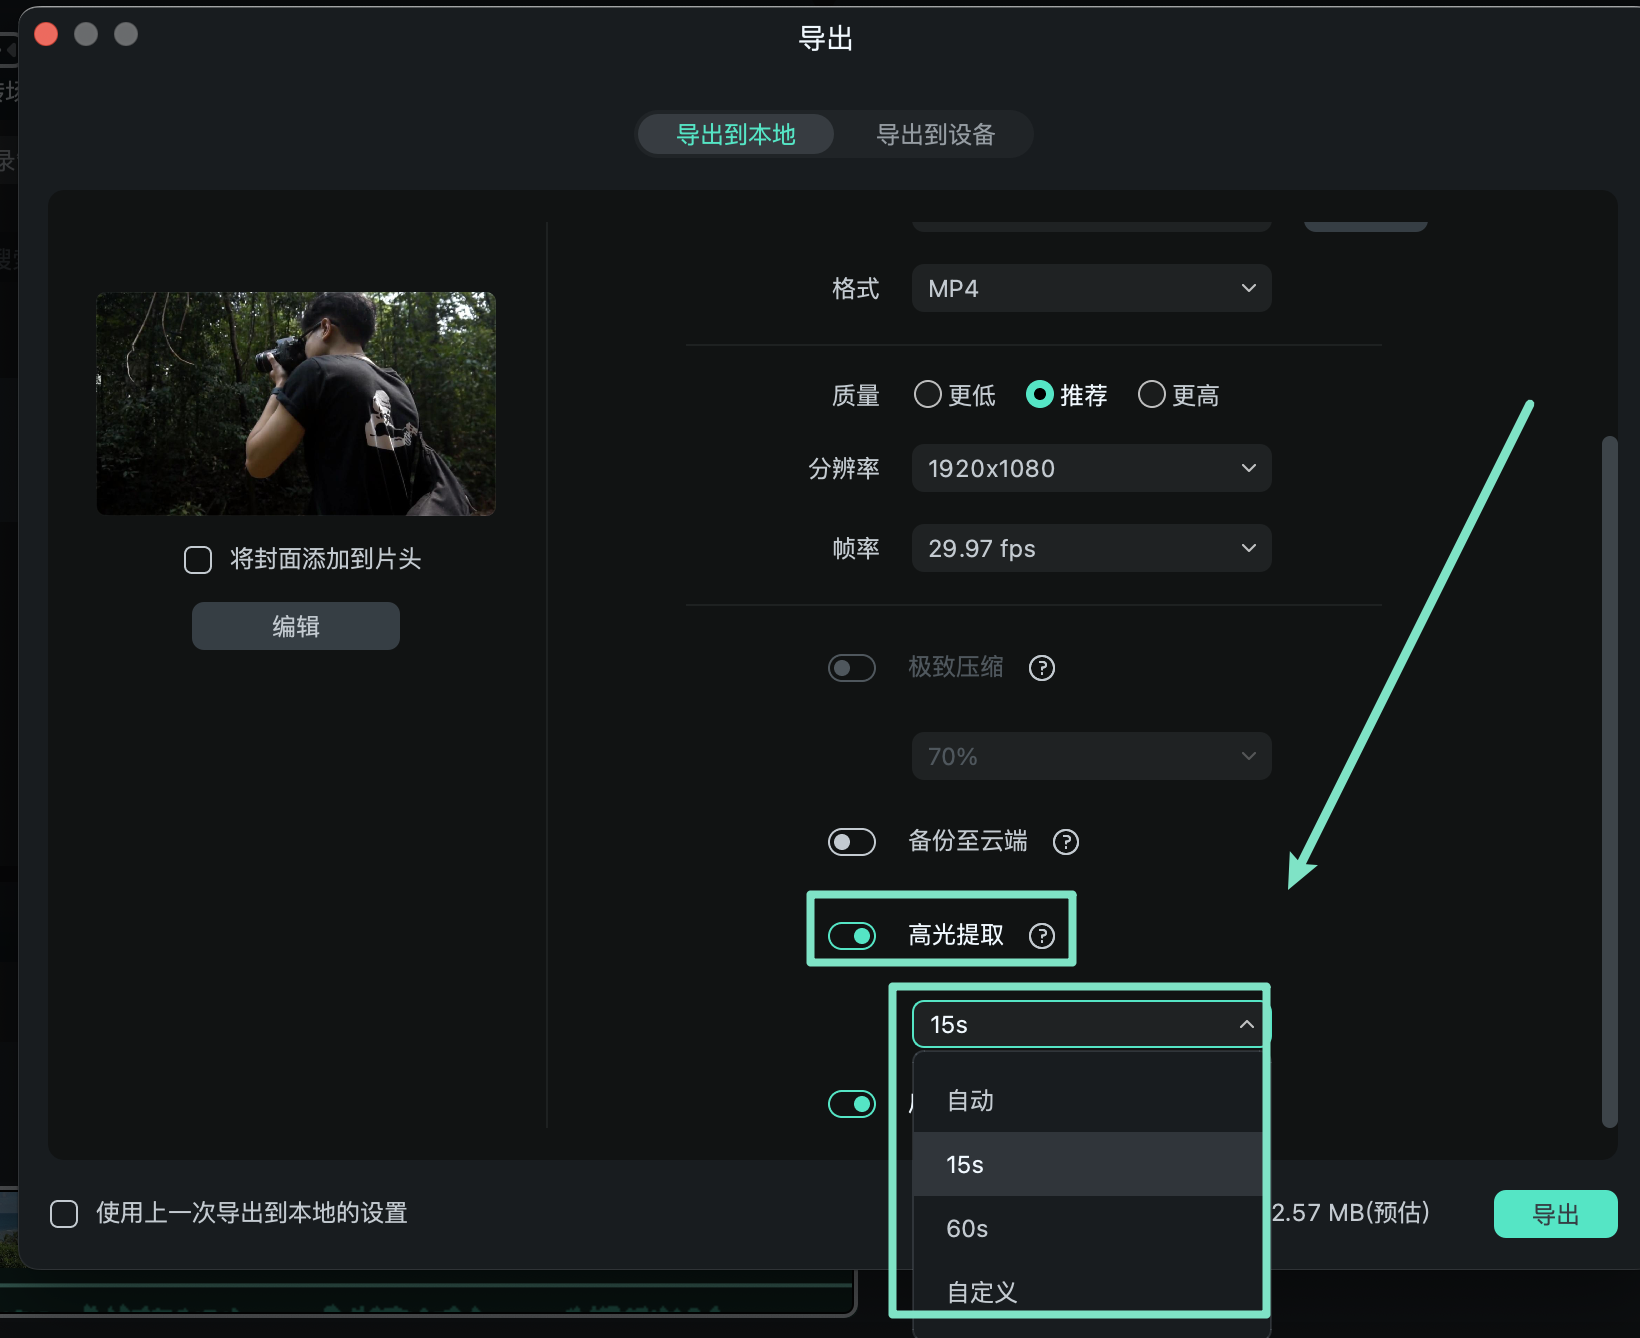Open the Ultra Compression (极致压缩) help icon

(x=1041, y=668)
